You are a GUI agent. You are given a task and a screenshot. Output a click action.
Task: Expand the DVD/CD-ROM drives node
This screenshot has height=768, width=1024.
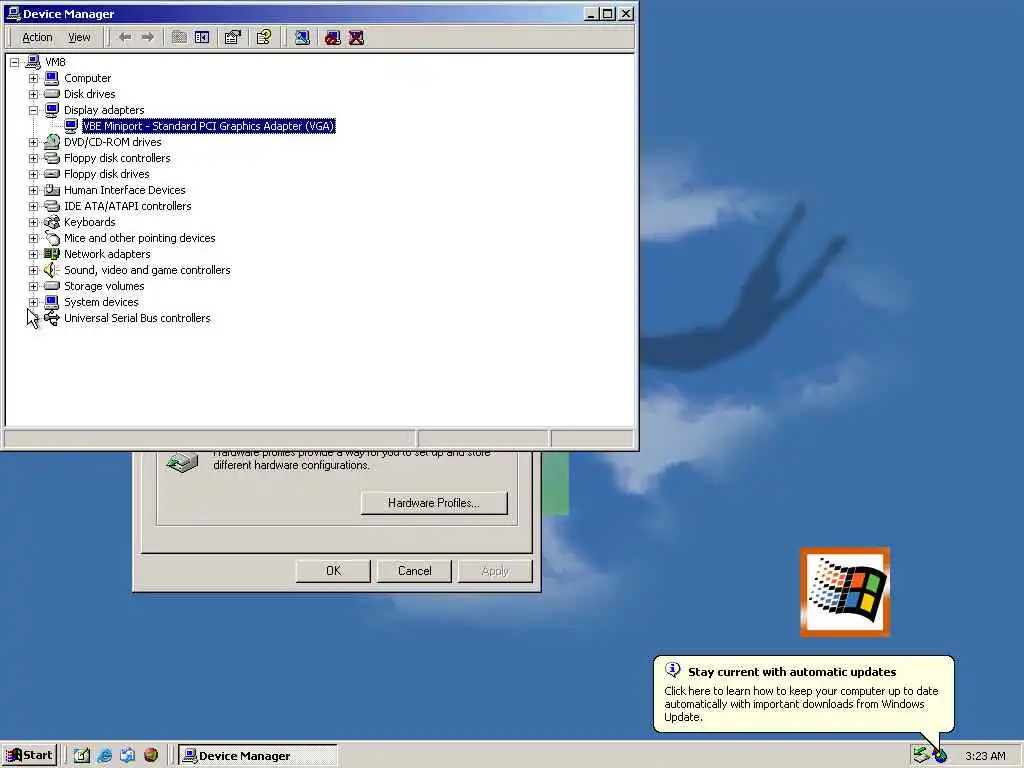pyautogui.click(x=33, y=142)
